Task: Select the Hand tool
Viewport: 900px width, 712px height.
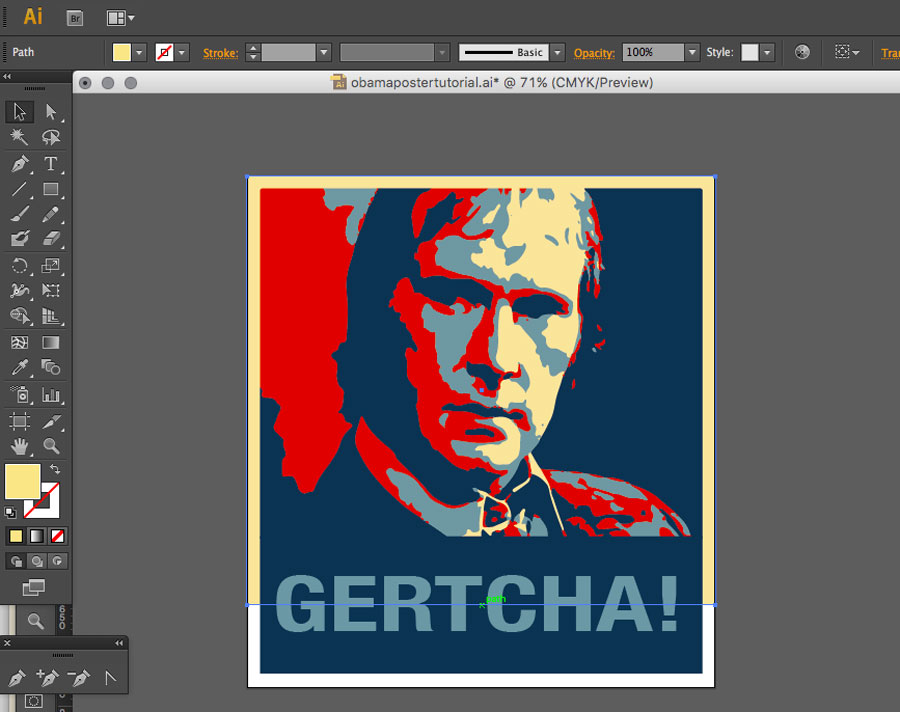Action: (20, 446)
